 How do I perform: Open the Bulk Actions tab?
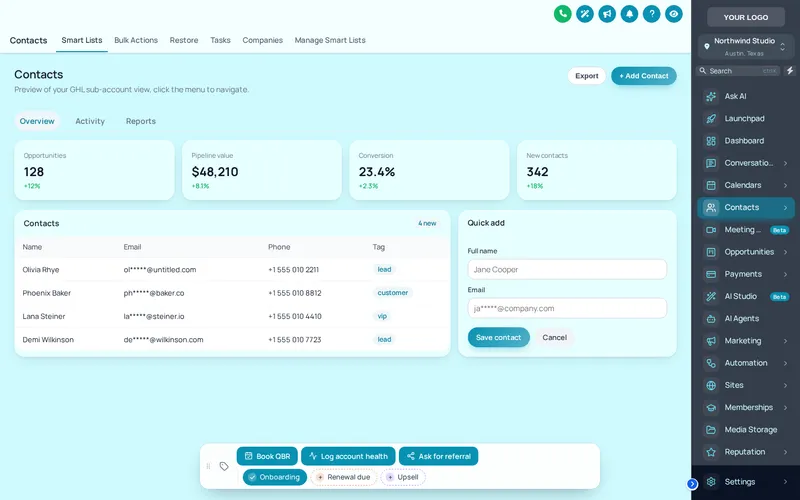point(136,40)
